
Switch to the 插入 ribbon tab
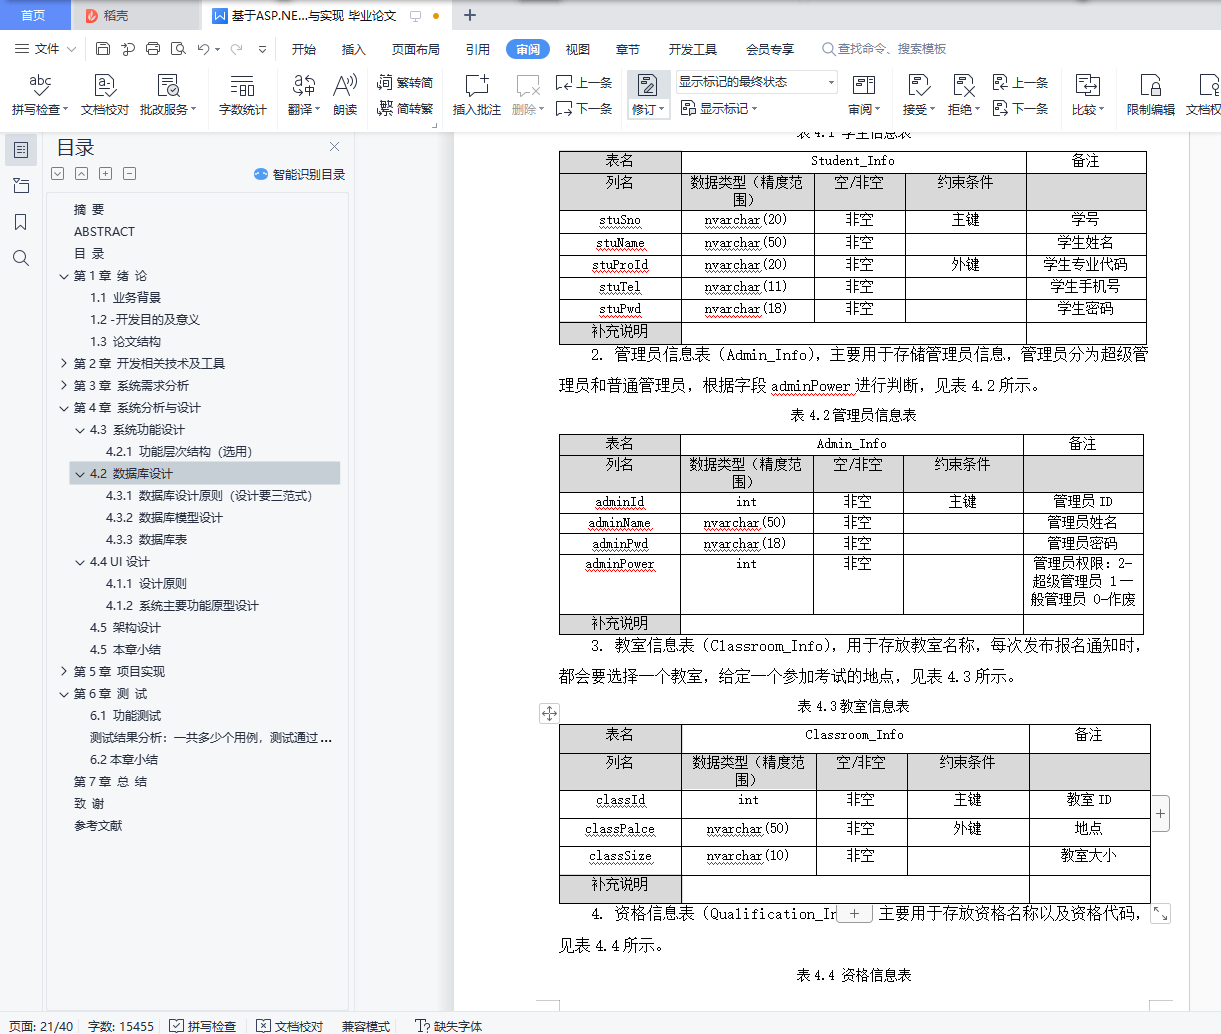tap(354, 49)
